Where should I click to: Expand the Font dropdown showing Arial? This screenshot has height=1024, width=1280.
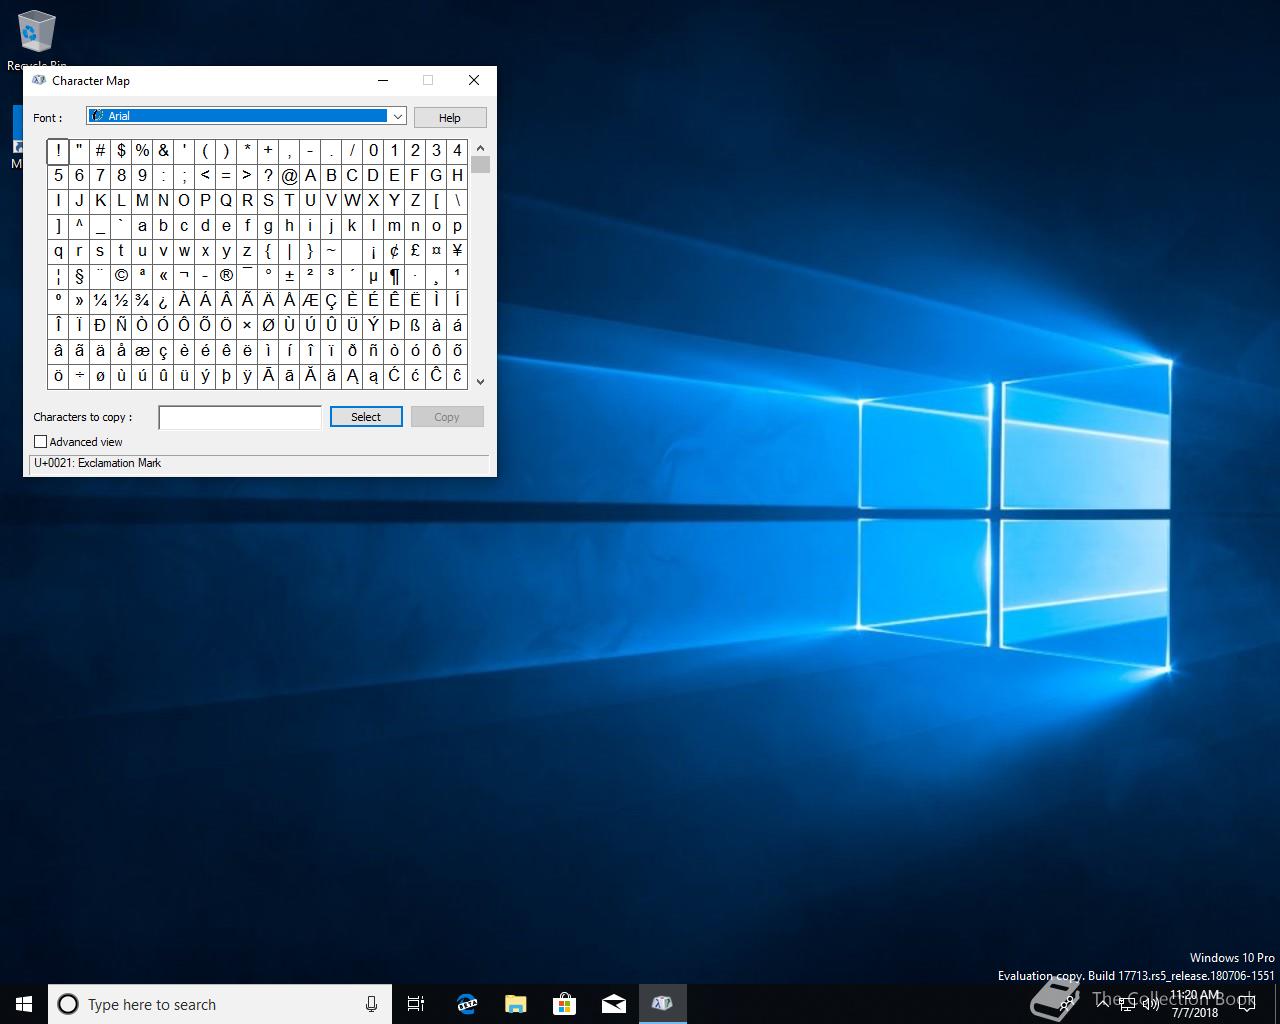pyautogui.click(x=397, y=117)
